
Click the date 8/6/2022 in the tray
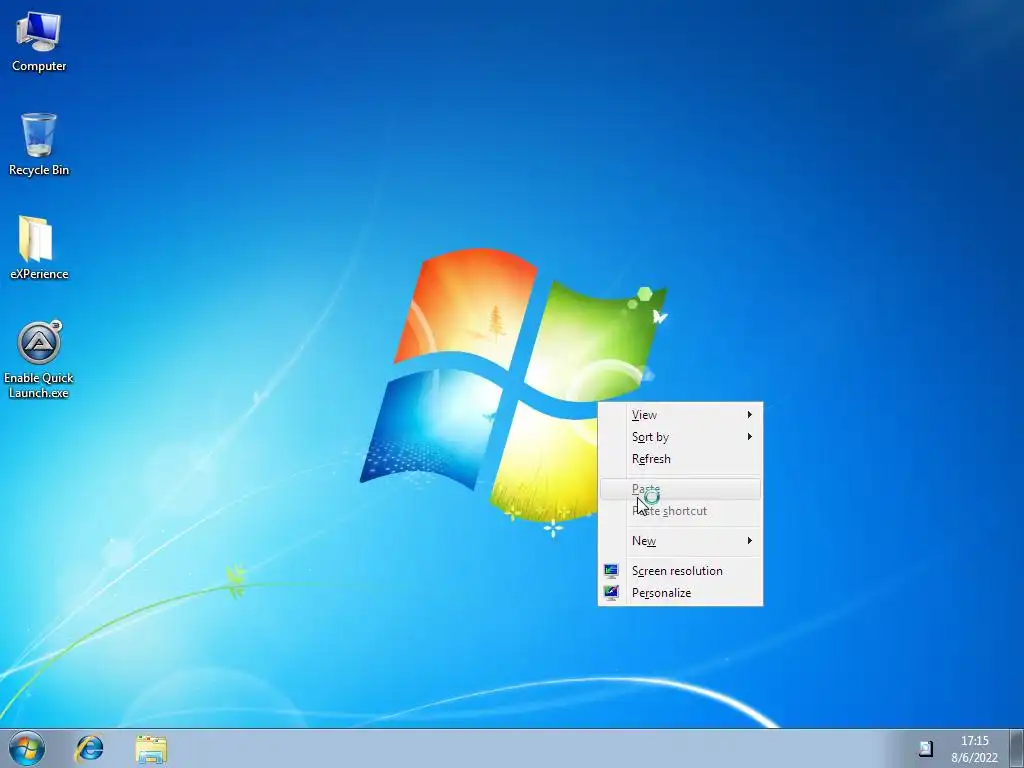(x=974, y=758)
